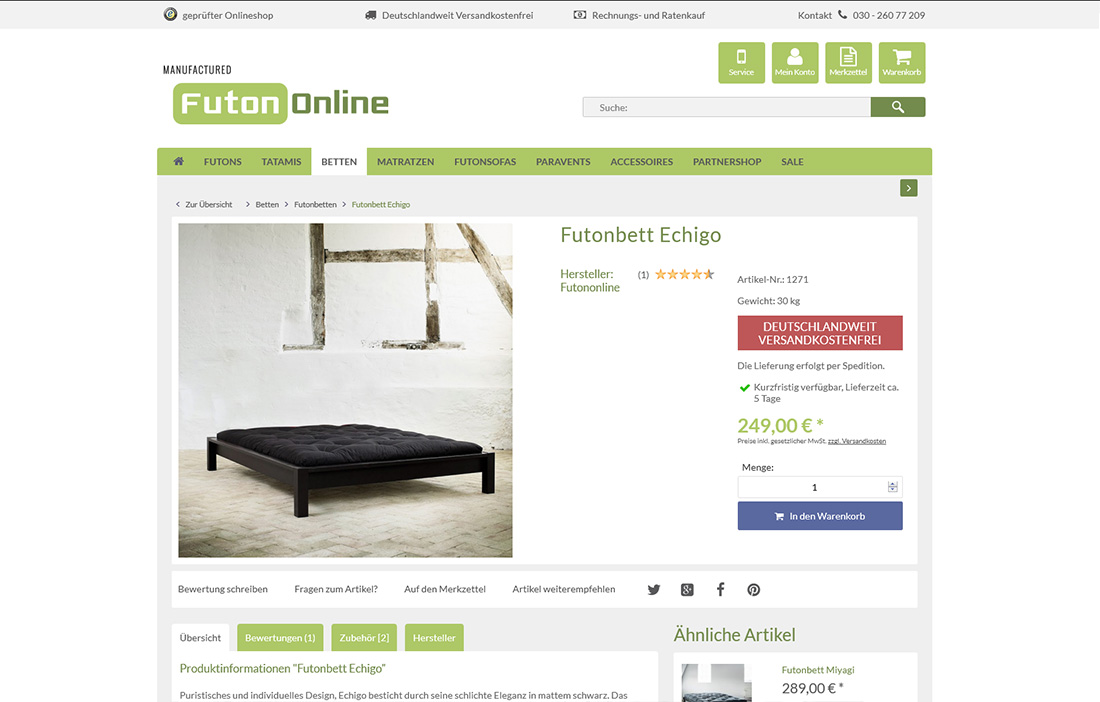This screenshot has height=702, width=1100.
Task: Share product on Twitter
Action: (653, 590)
